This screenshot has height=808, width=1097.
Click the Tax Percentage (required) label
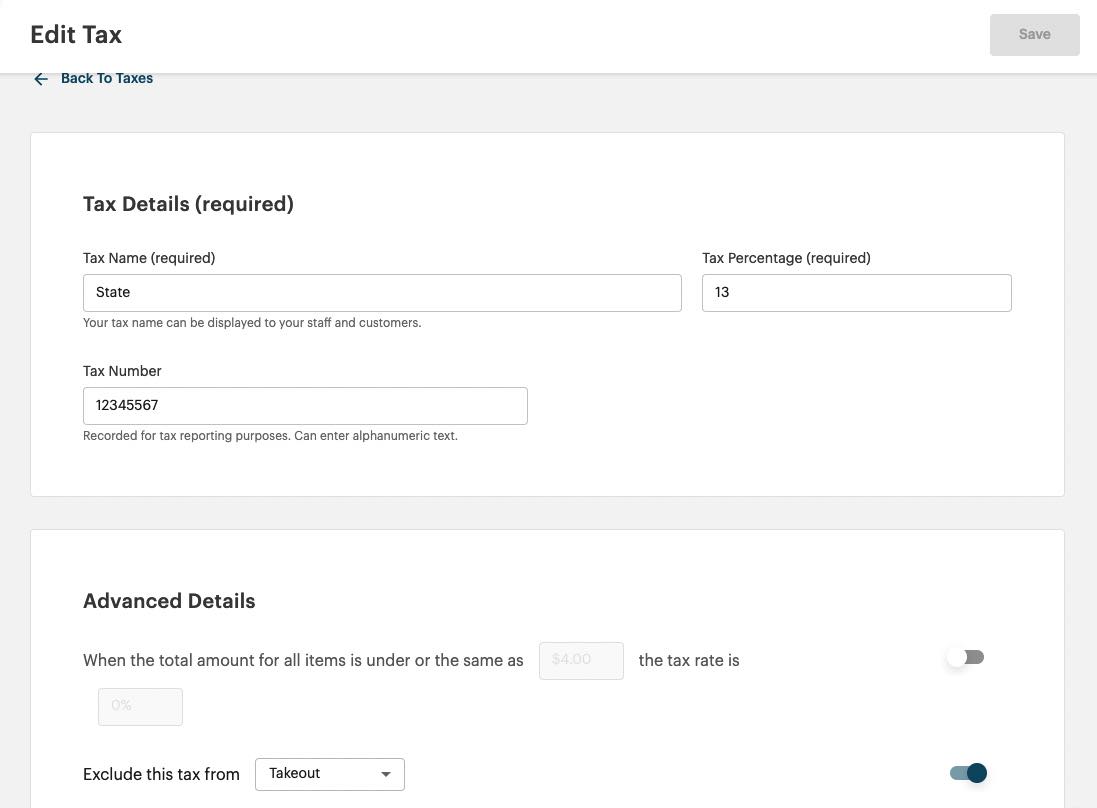point(786,258)
